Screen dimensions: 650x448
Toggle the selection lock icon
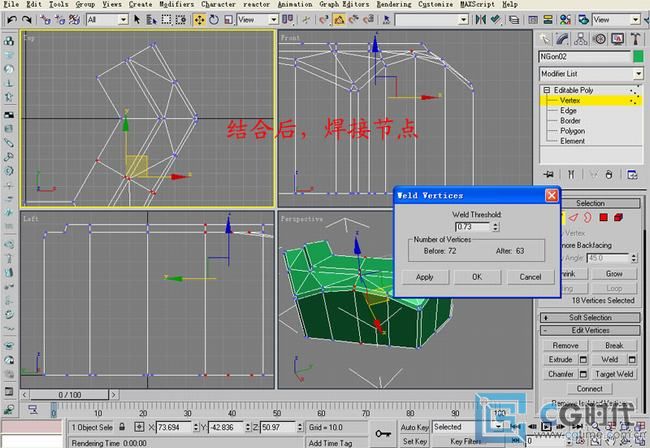pyautogui.click(x=122, y=426)
